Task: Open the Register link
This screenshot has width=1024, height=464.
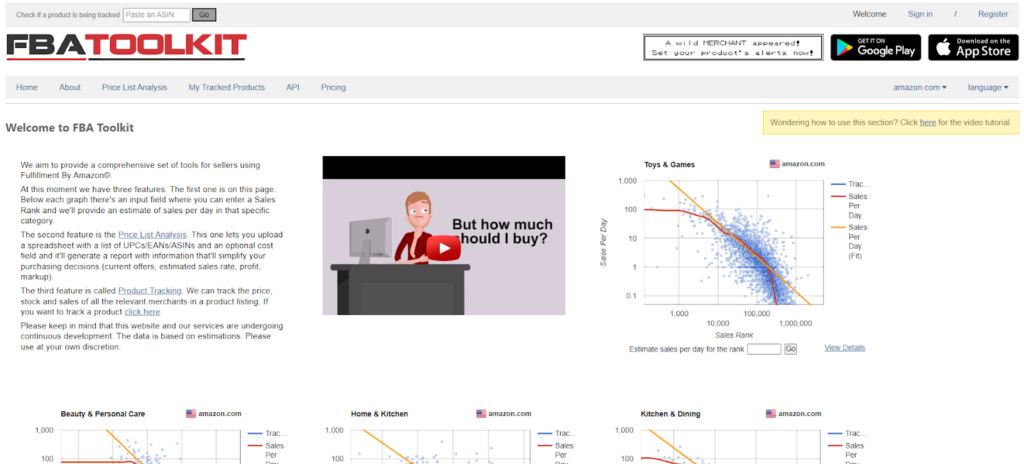Action: (x=993, y=14)
